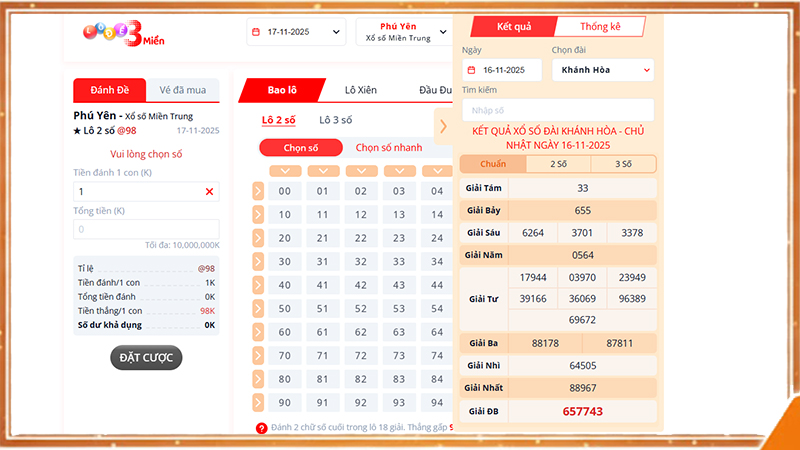The height and width of the screenshot is (450, 800).
Task: Pick number 94 in grid
Action: 437,403
